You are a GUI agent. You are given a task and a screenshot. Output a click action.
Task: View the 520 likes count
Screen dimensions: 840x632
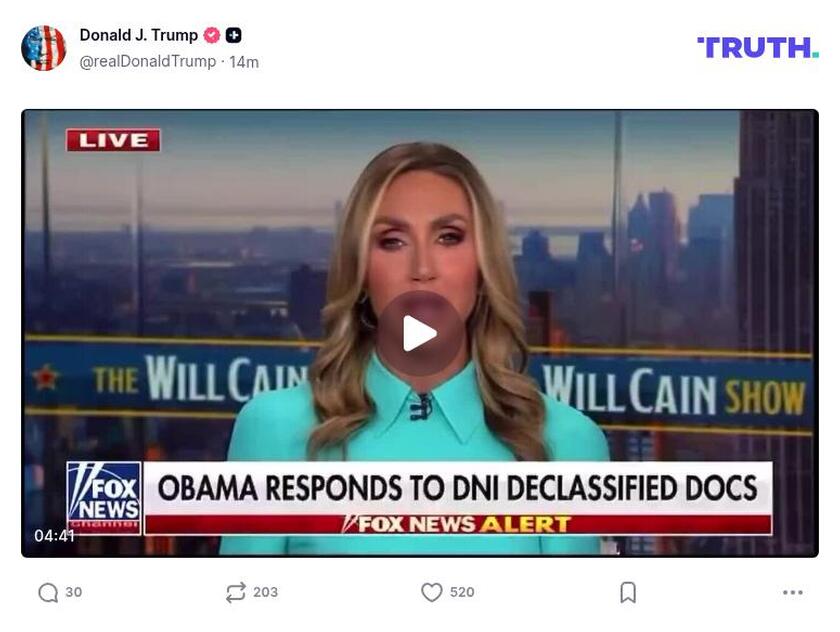click(x=462, y=592)
